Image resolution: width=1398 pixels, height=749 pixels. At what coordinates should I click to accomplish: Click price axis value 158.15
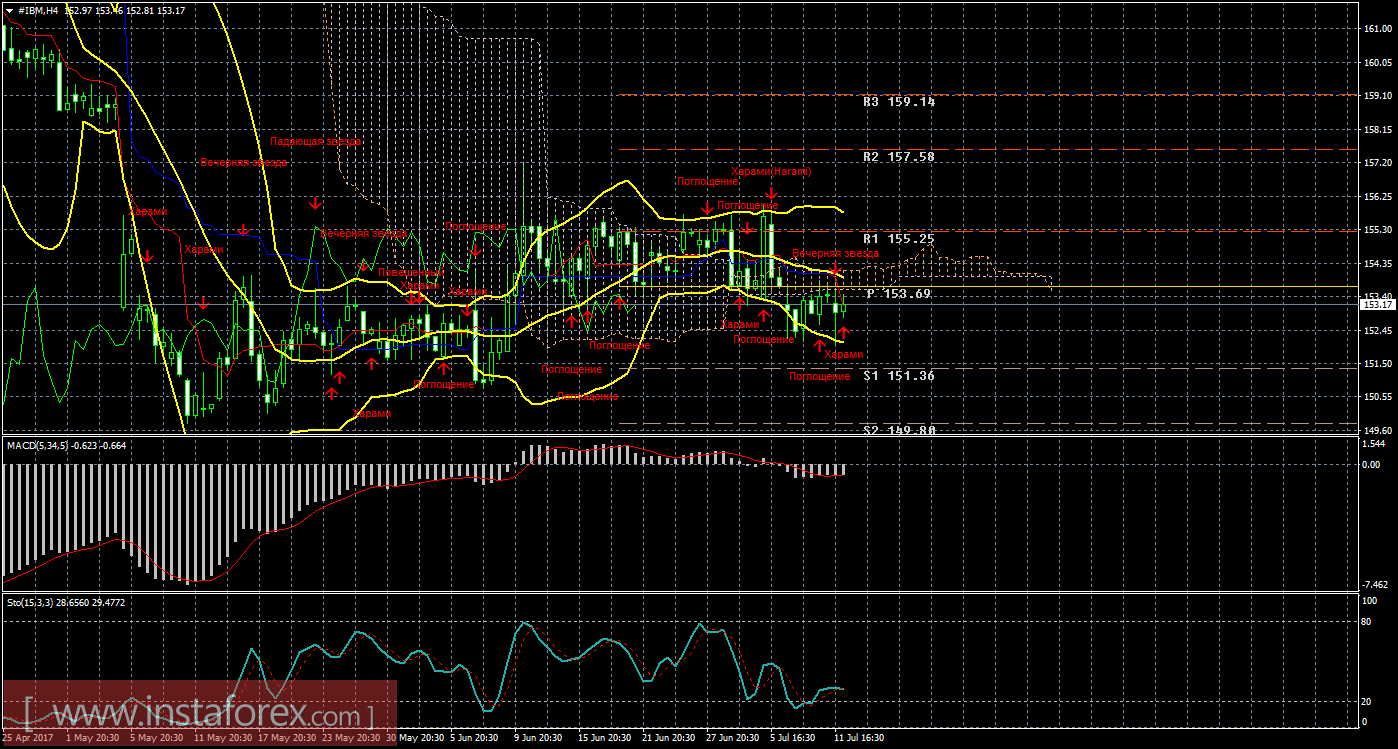1378,130
